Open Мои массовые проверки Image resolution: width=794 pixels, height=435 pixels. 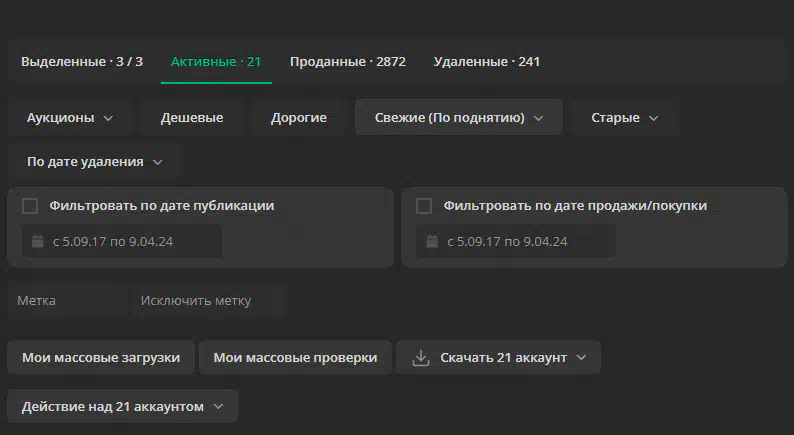(295, 358)
